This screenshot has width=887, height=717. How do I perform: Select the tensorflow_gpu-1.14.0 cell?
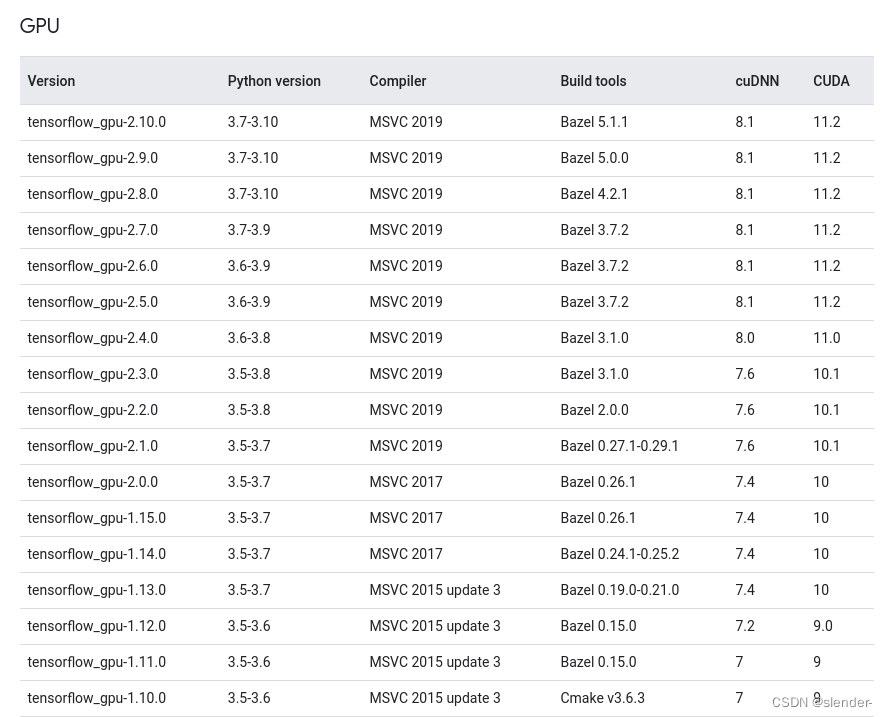pos(96,554)
